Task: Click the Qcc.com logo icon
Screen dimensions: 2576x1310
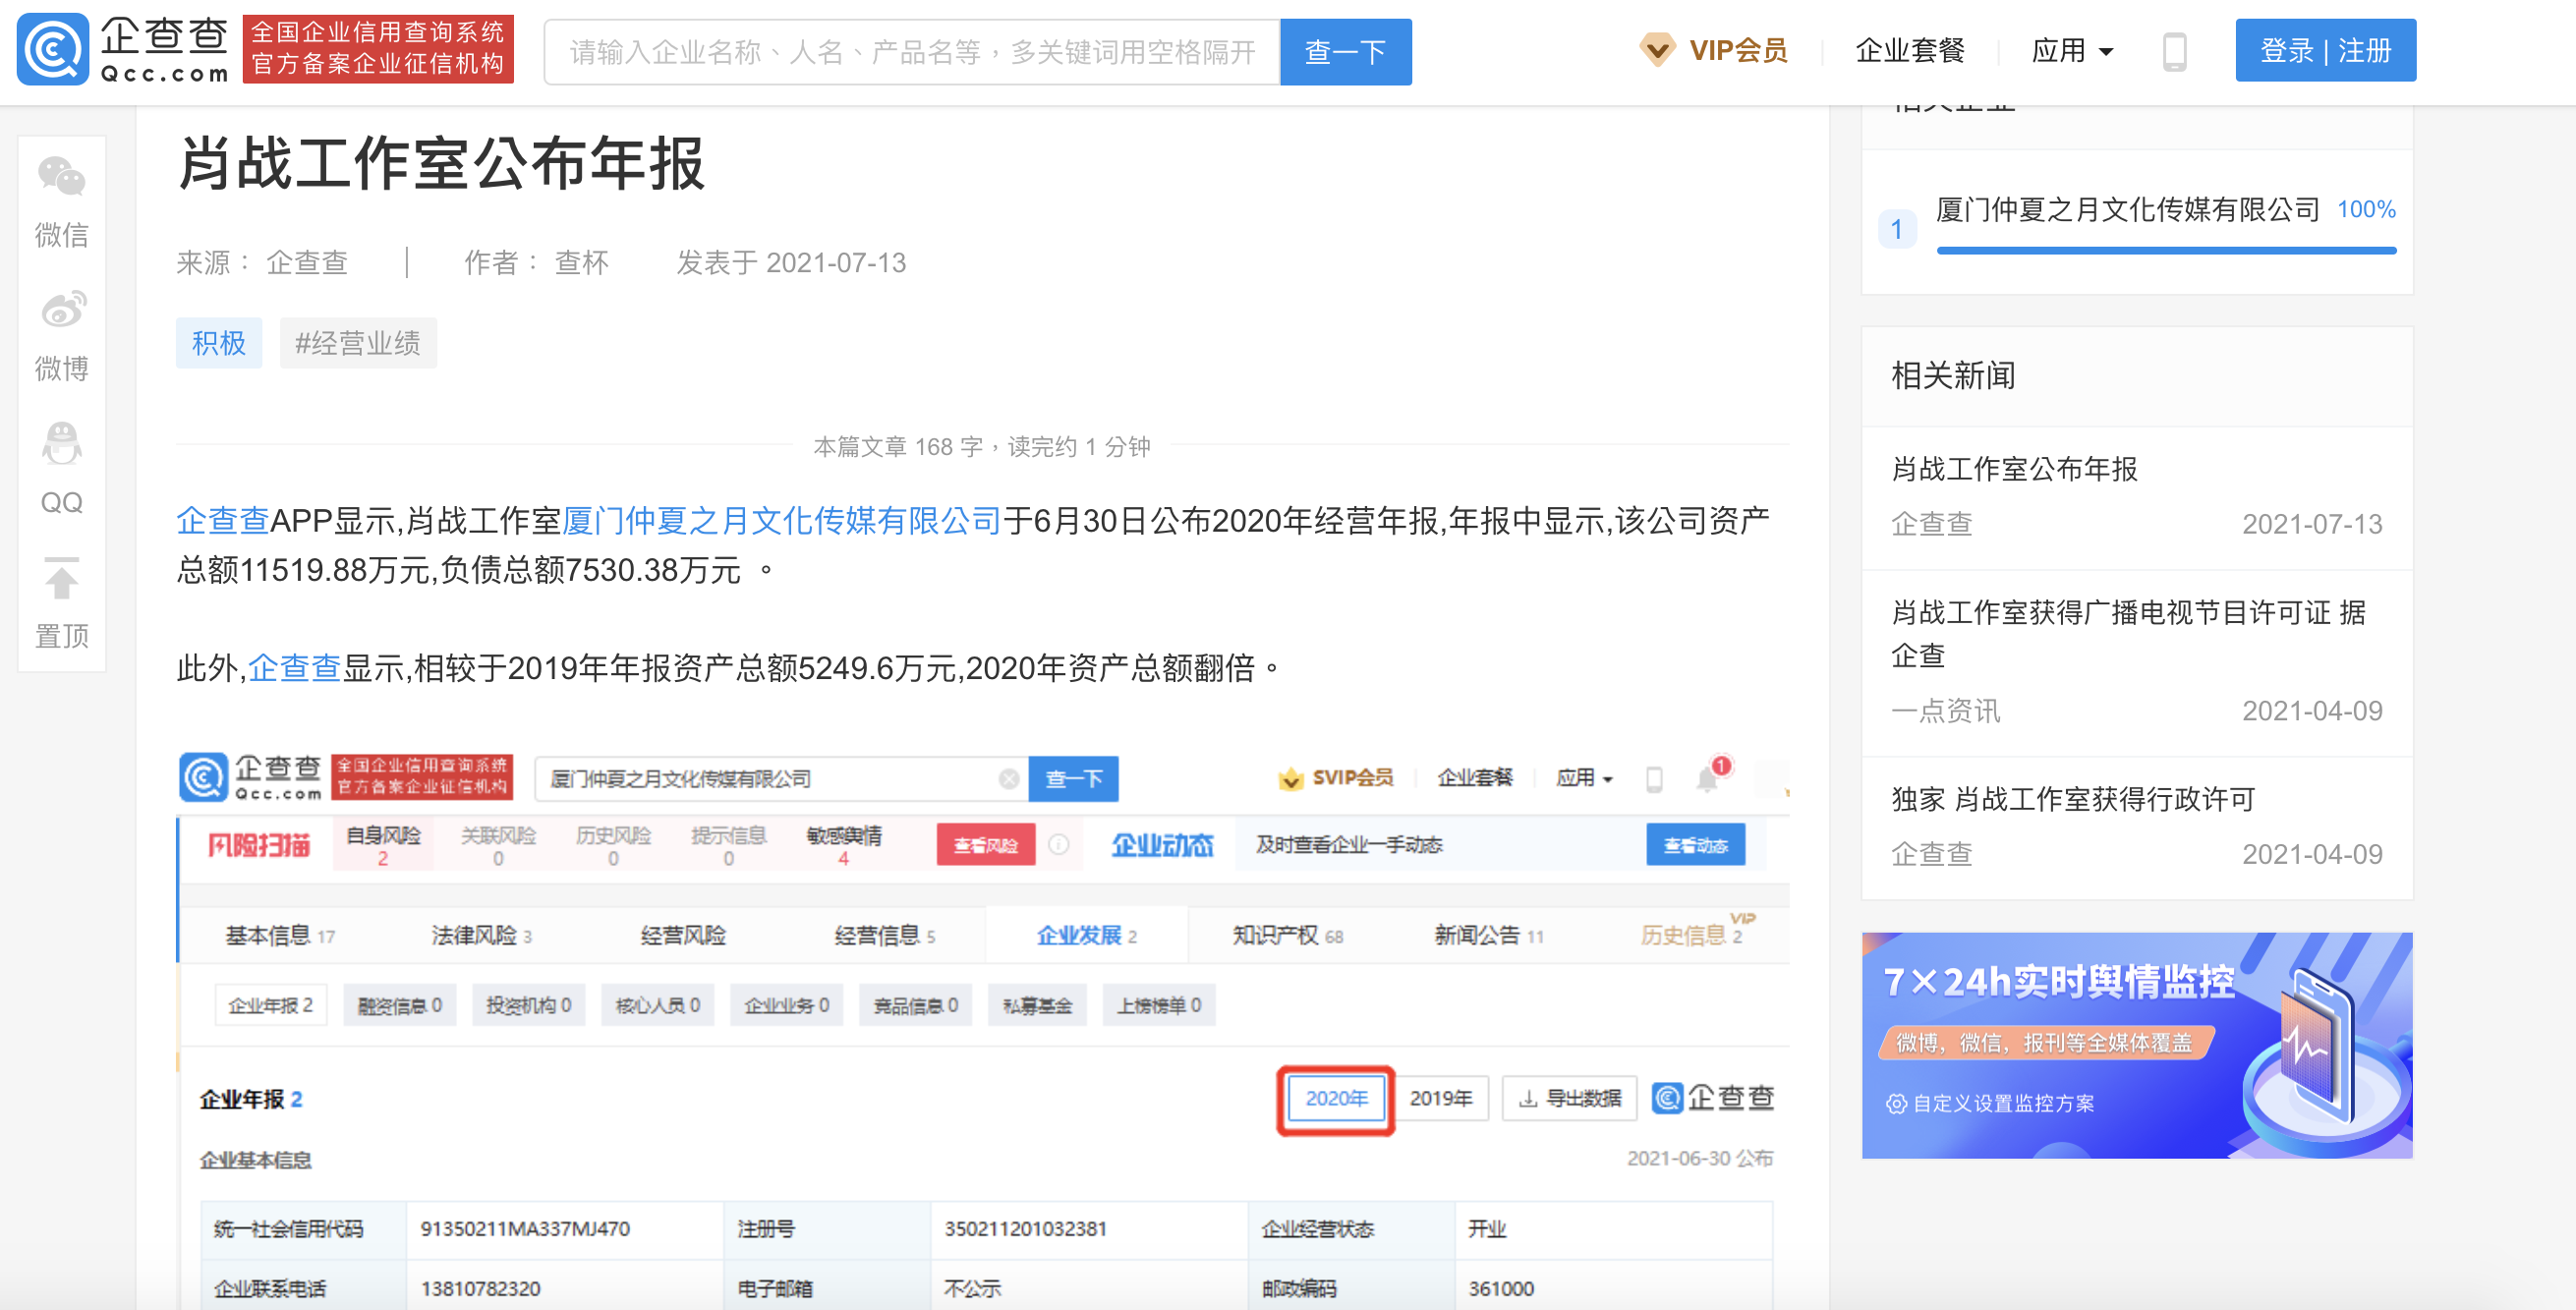Action: pos(53,50)
